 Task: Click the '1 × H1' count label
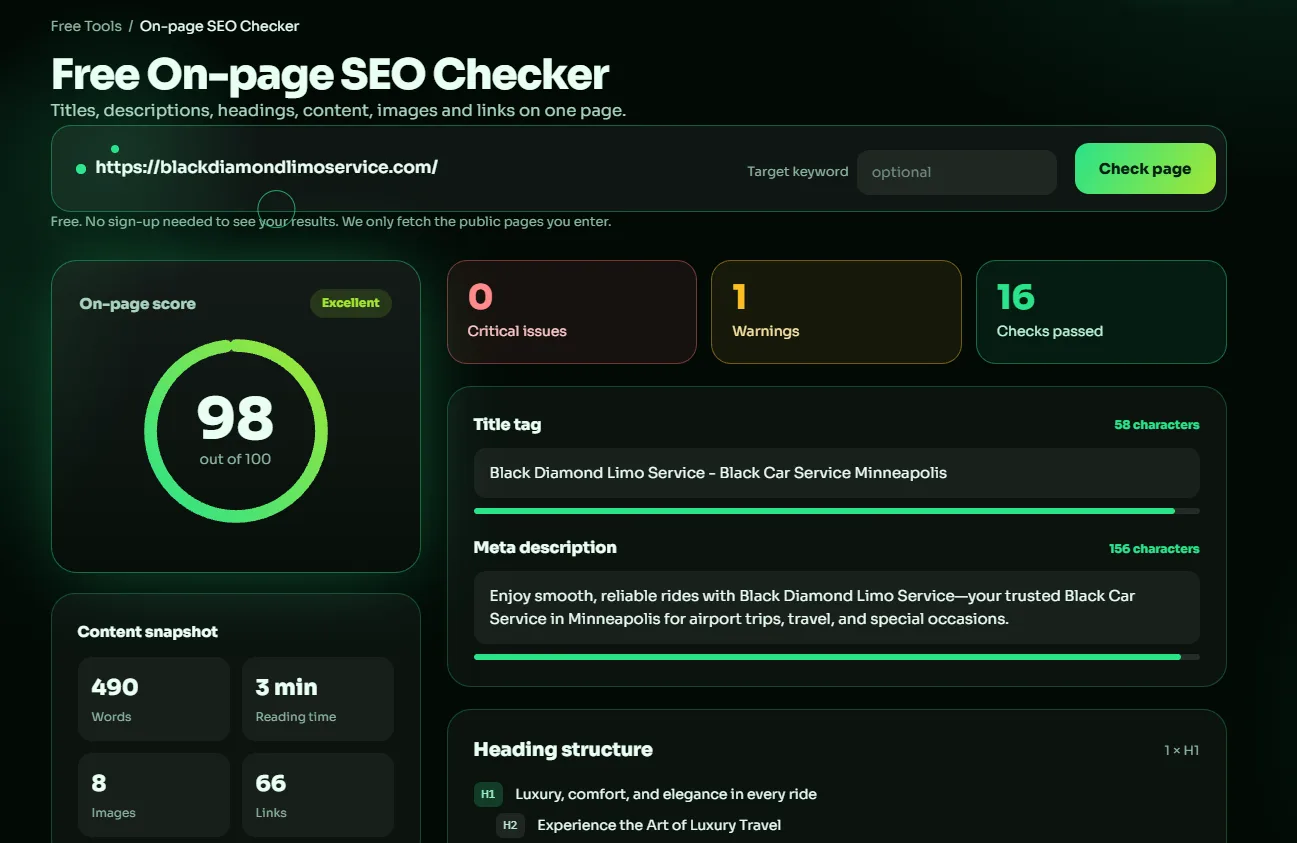coord(1181,750)
